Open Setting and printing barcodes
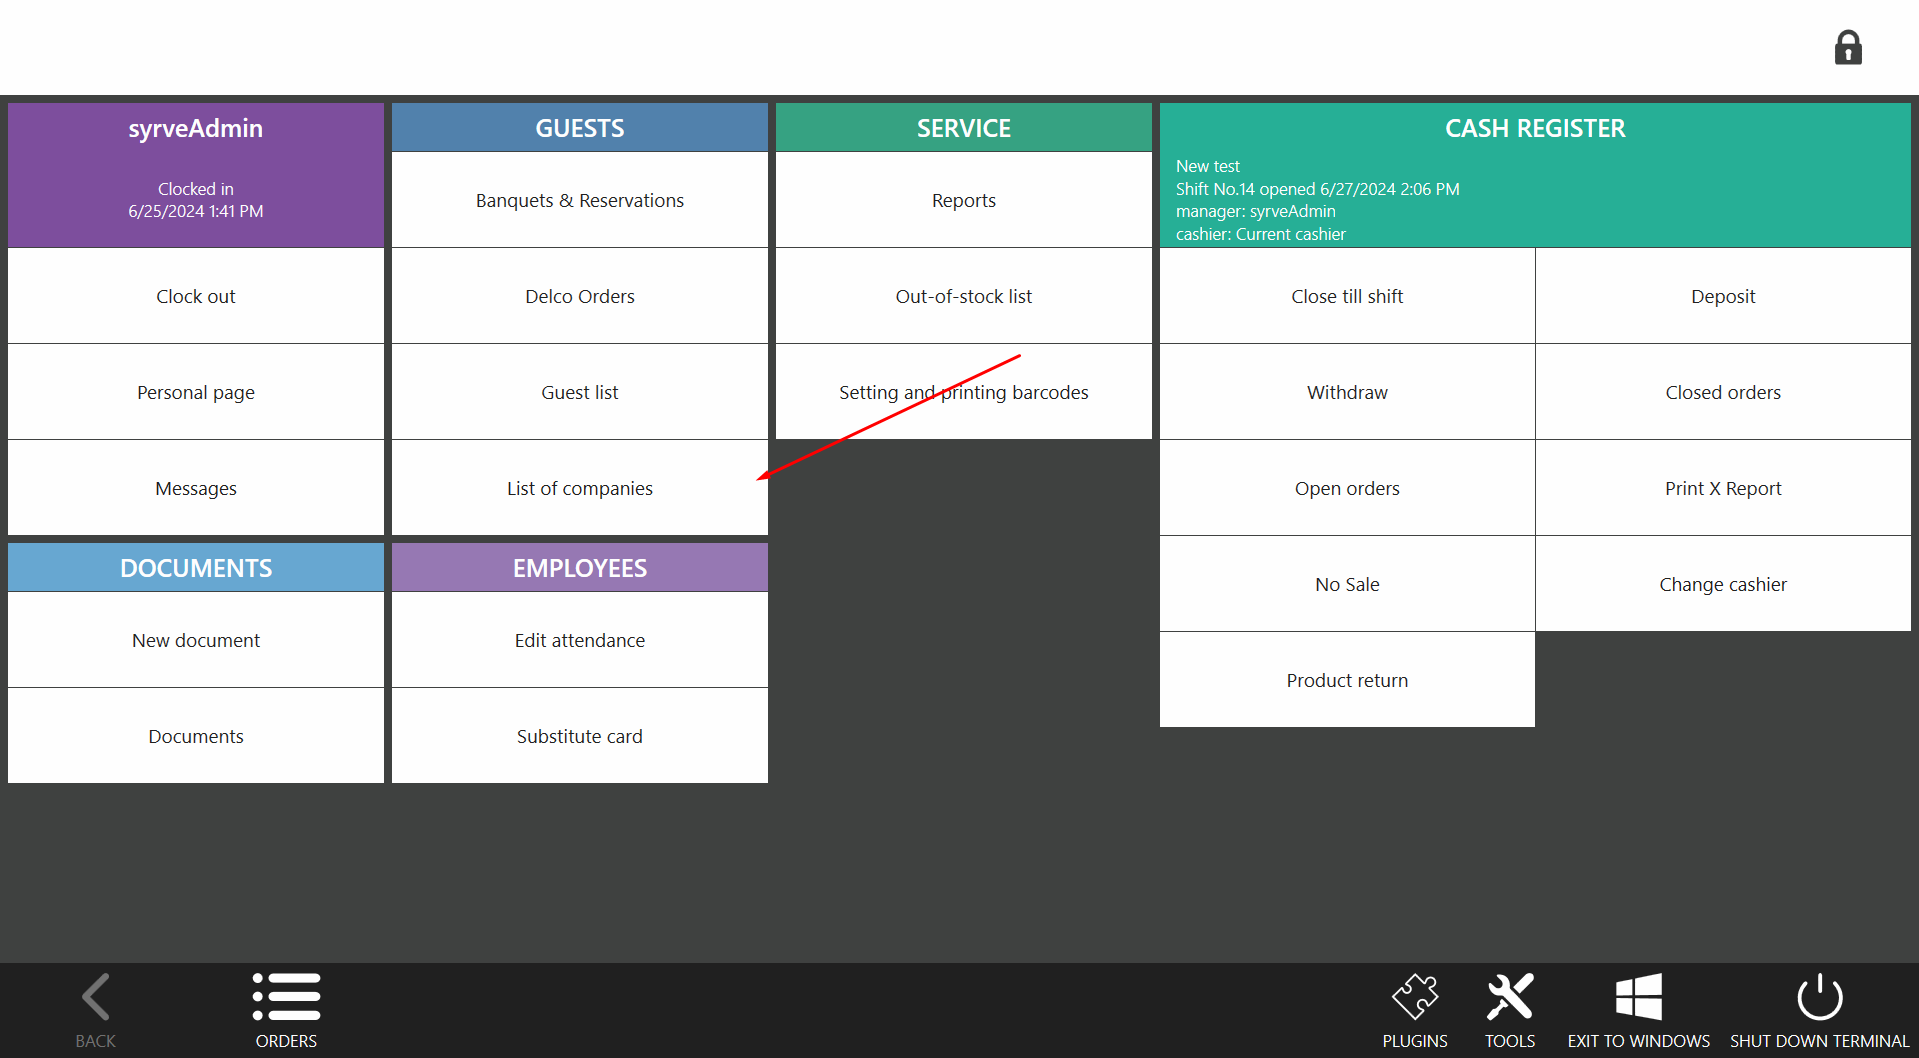This screenshot has width=1919, height=1058. point(963,392)
